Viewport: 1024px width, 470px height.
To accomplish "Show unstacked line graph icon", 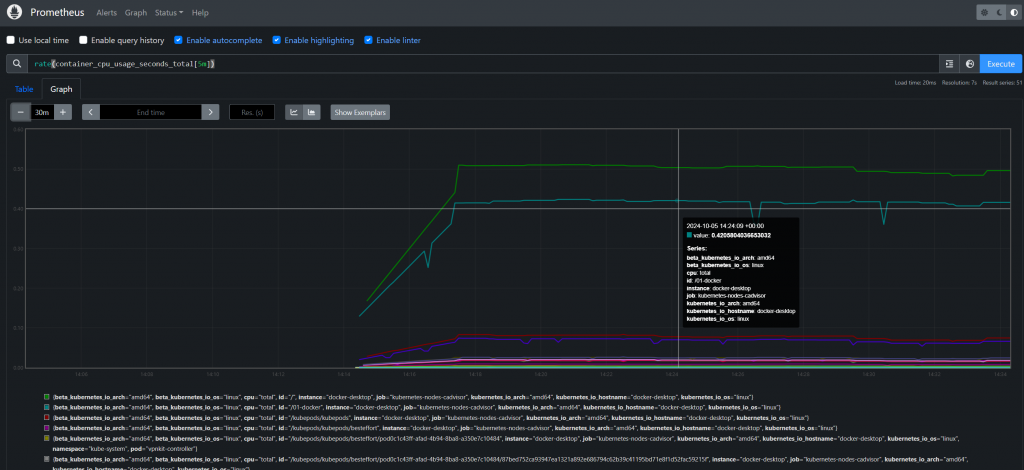I will tap(294, 112).
